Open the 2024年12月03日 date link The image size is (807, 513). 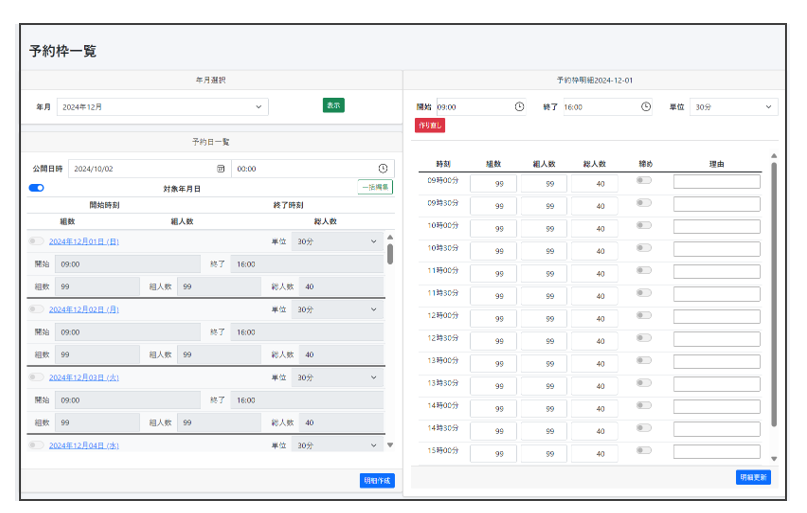[84, 377]
